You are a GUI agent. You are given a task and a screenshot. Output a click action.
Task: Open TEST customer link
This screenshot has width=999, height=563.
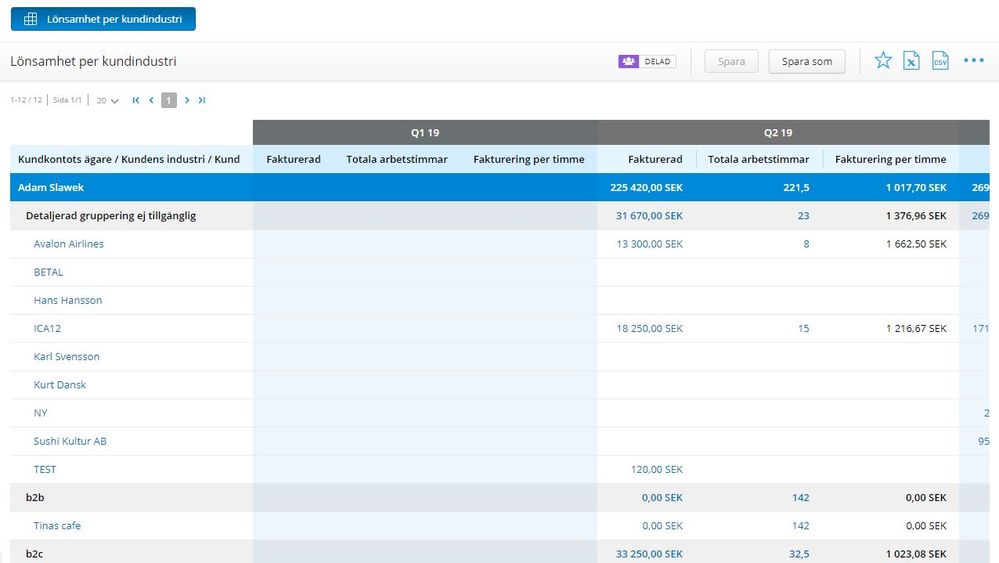pyautogui.click(x=45, y=469)
